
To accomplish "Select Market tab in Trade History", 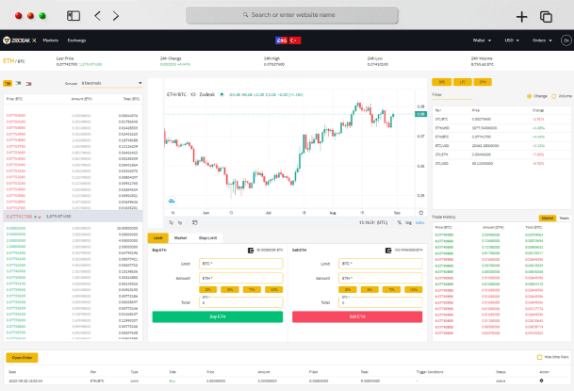I will pyautogui.click(x=547, y=218).
